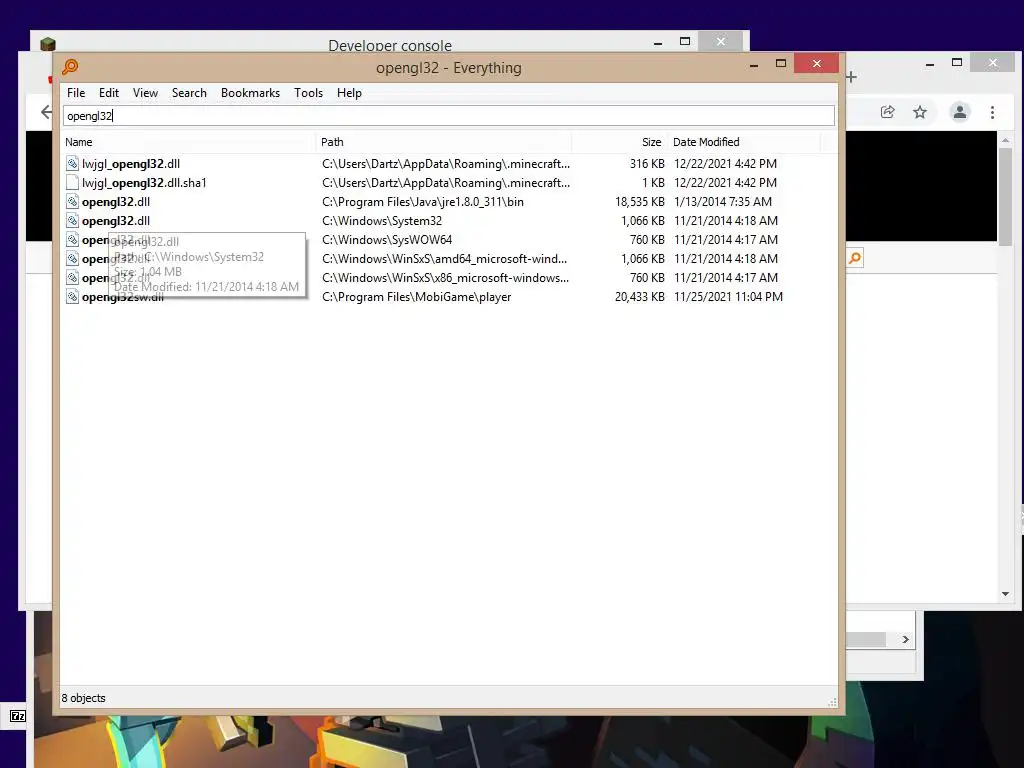The width and height of the screenshot is (1024, 768).
Task: Click date 1/13/2014 7:35 AM
Action: pos(723,202)
